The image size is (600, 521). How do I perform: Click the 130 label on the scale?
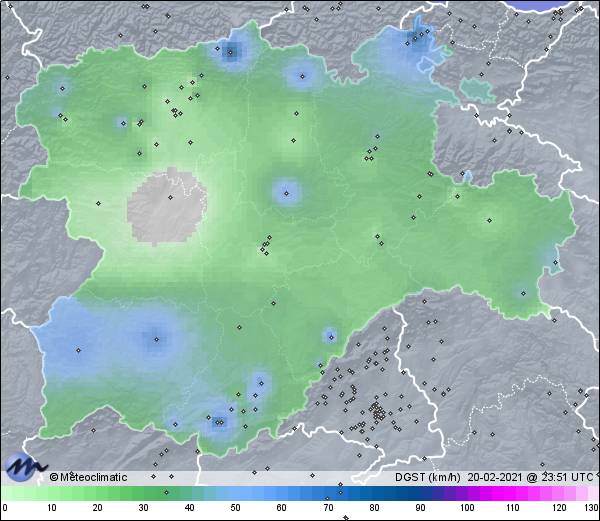click(x=592, y=508)
